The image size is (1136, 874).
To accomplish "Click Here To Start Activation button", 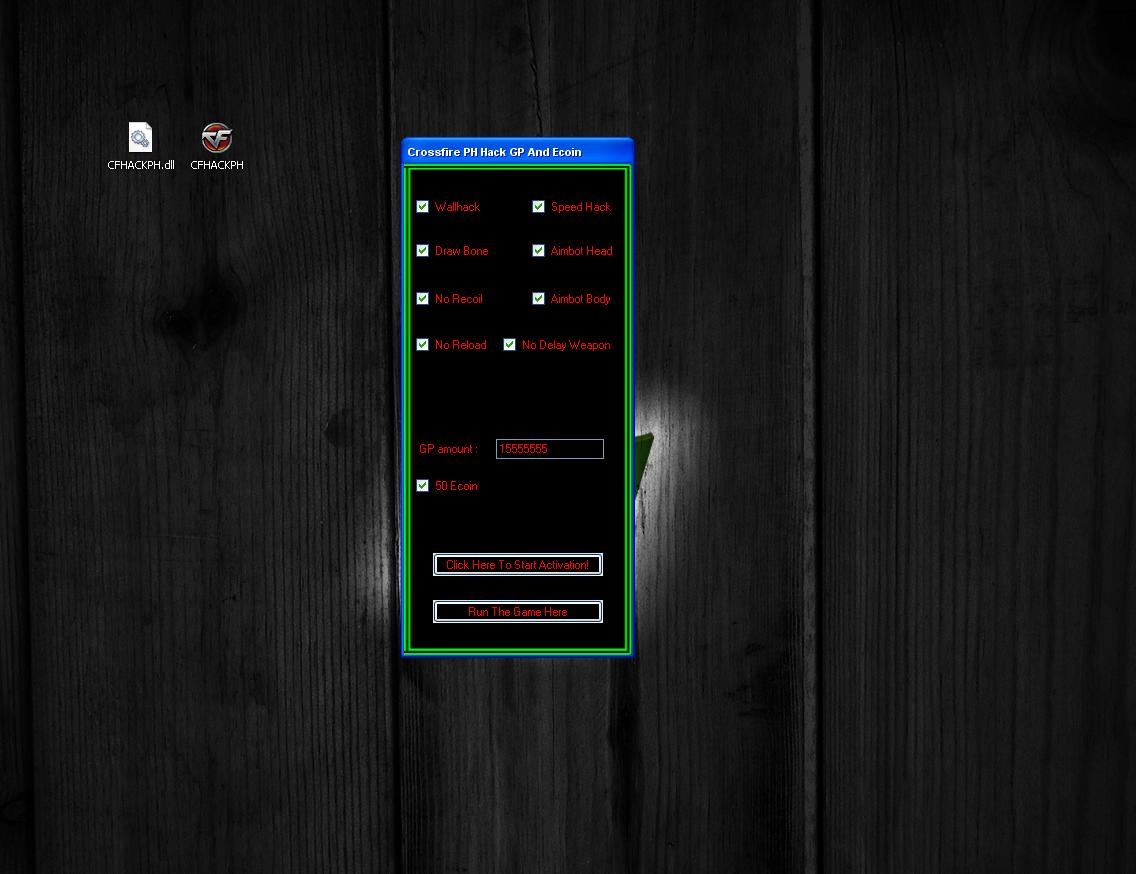I will pos(517,565).
